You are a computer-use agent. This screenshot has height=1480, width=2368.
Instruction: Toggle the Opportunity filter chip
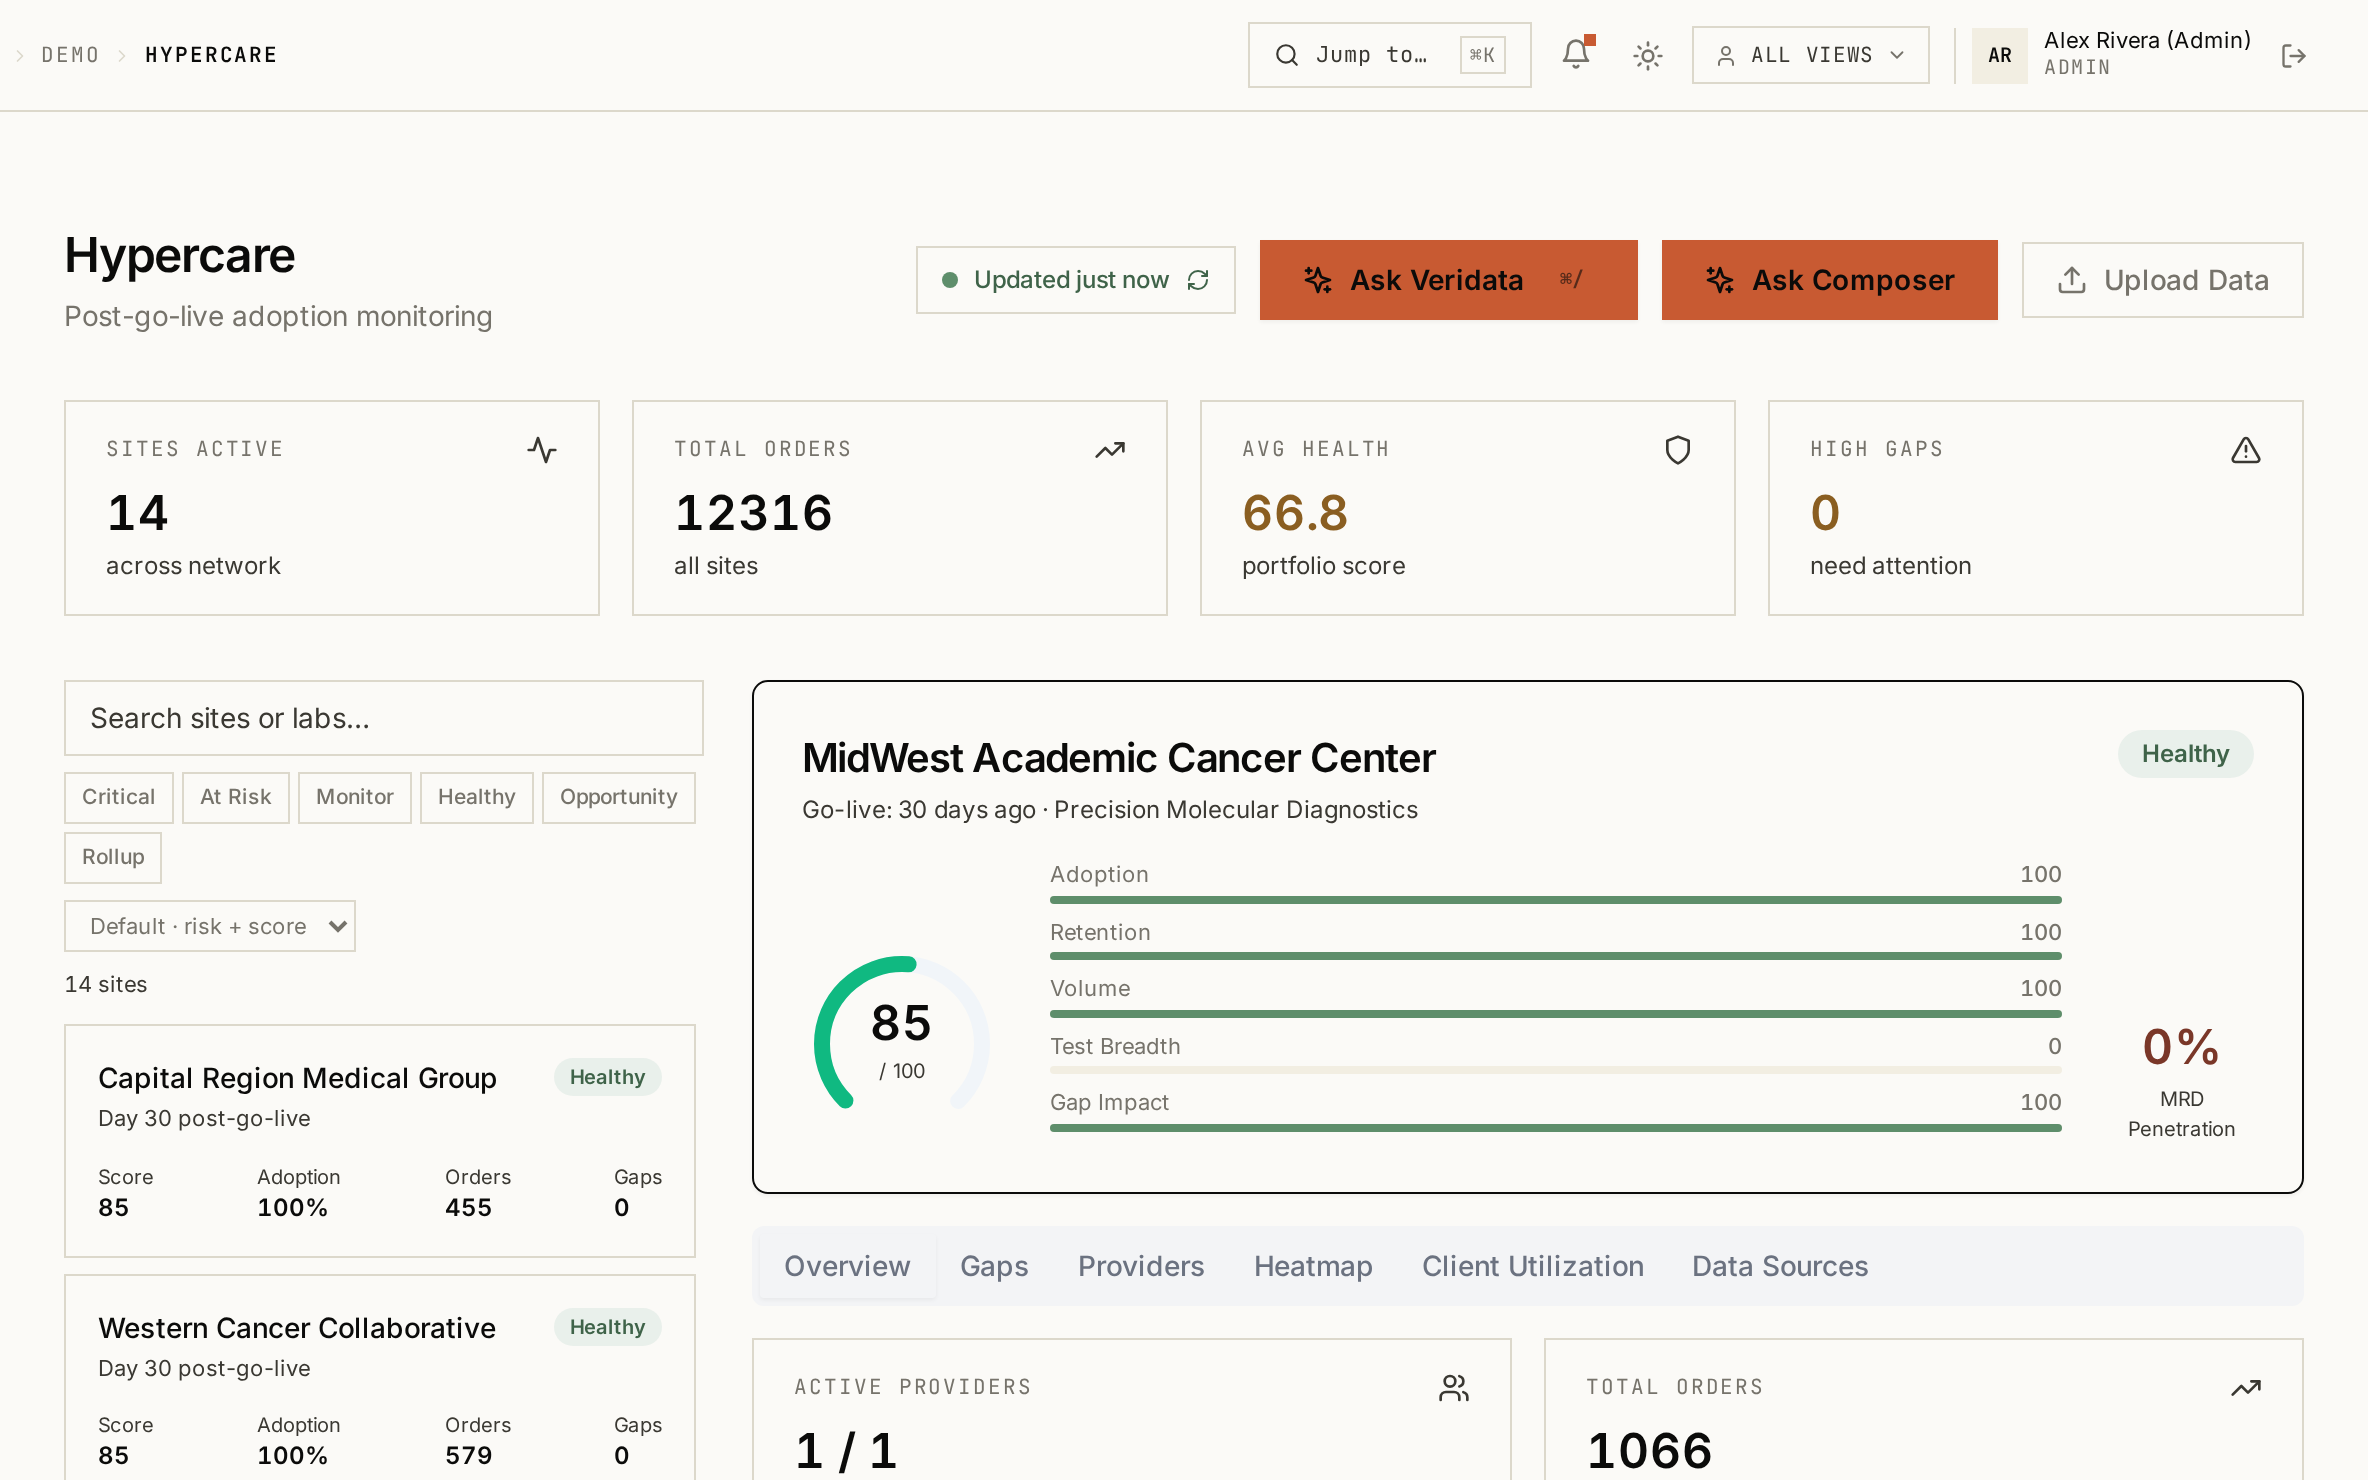pos(619,797)
